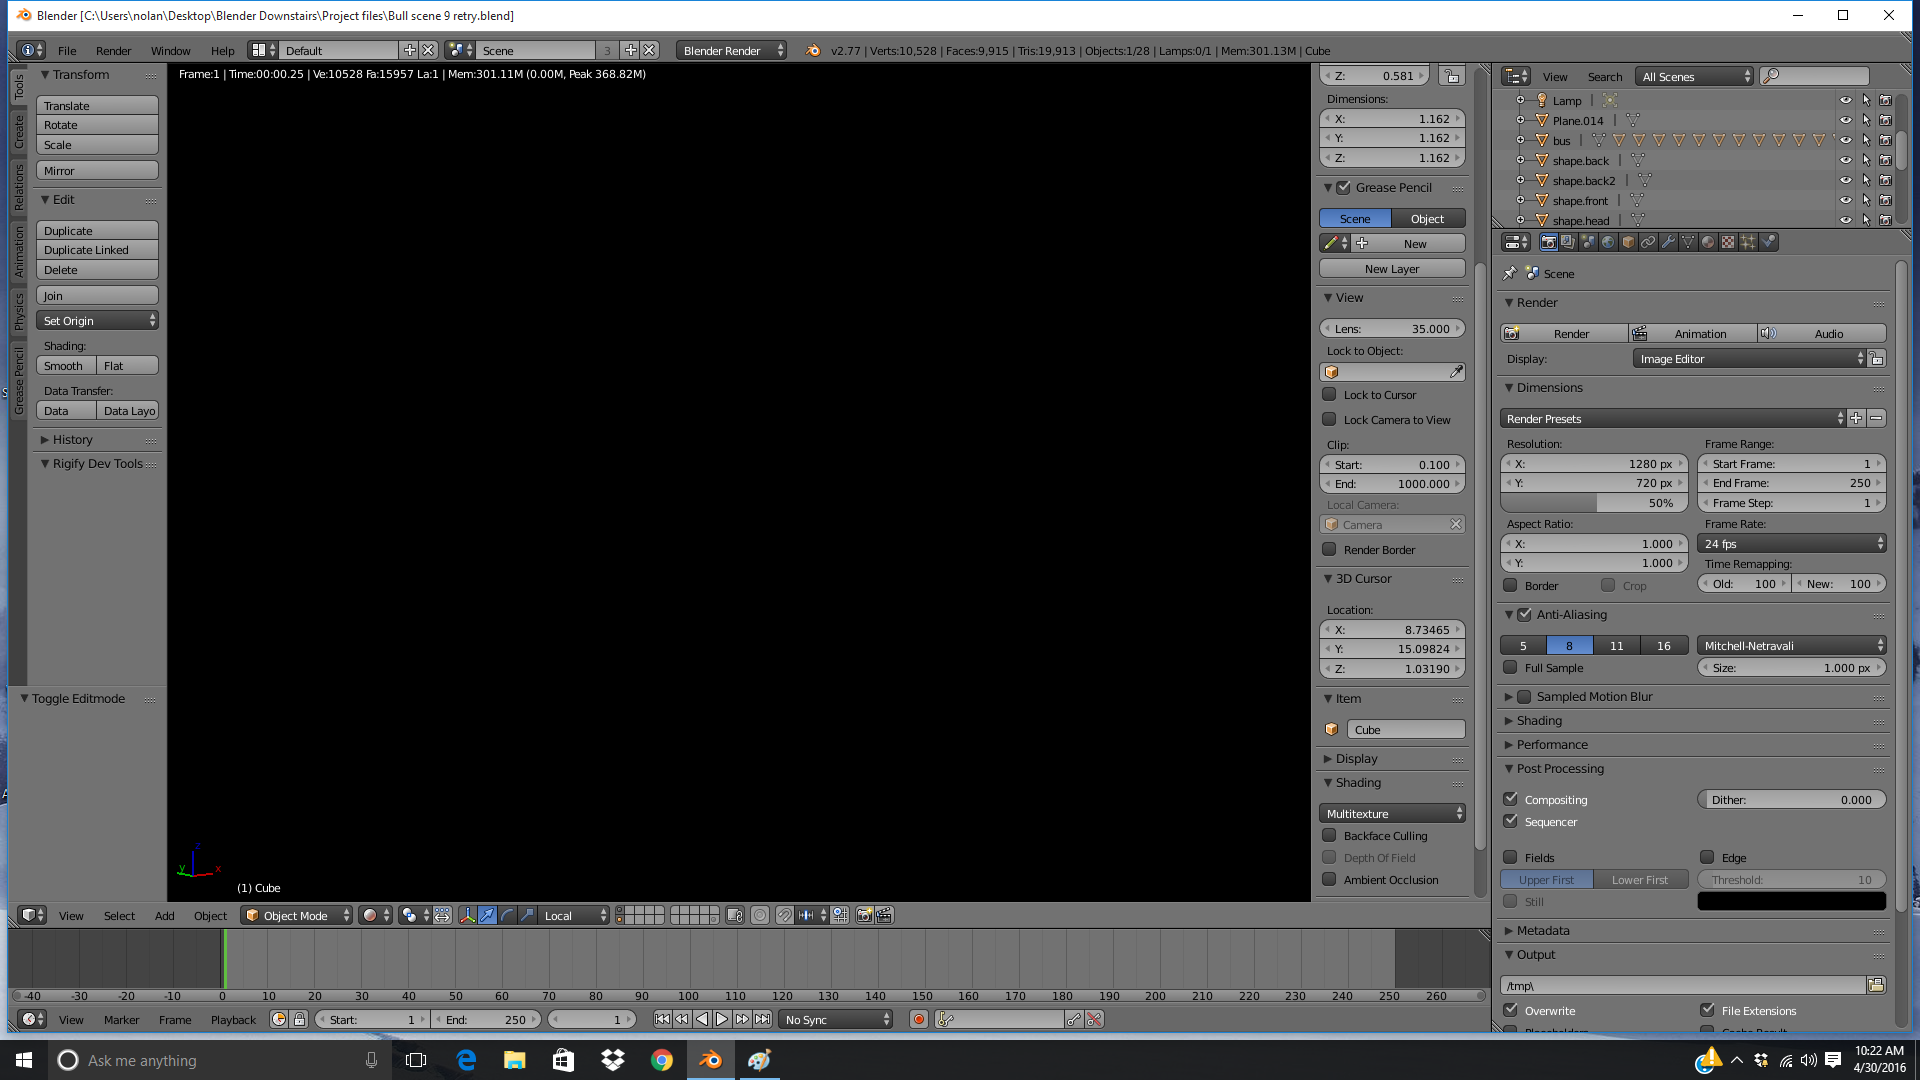Open the Render menu in top bar
Viewport: 1920px width, 1080px height.
point(113,50)
